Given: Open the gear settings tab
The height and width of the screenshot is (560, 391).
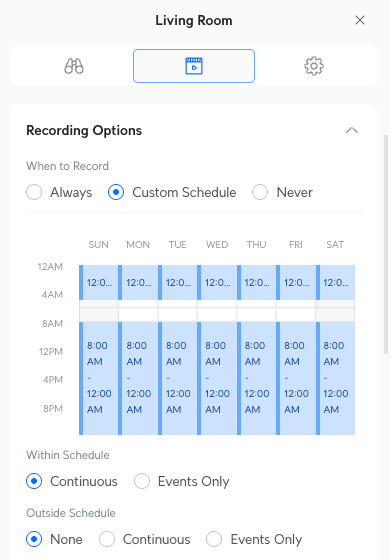Looking at the screenshot, I should click(314, 66).
